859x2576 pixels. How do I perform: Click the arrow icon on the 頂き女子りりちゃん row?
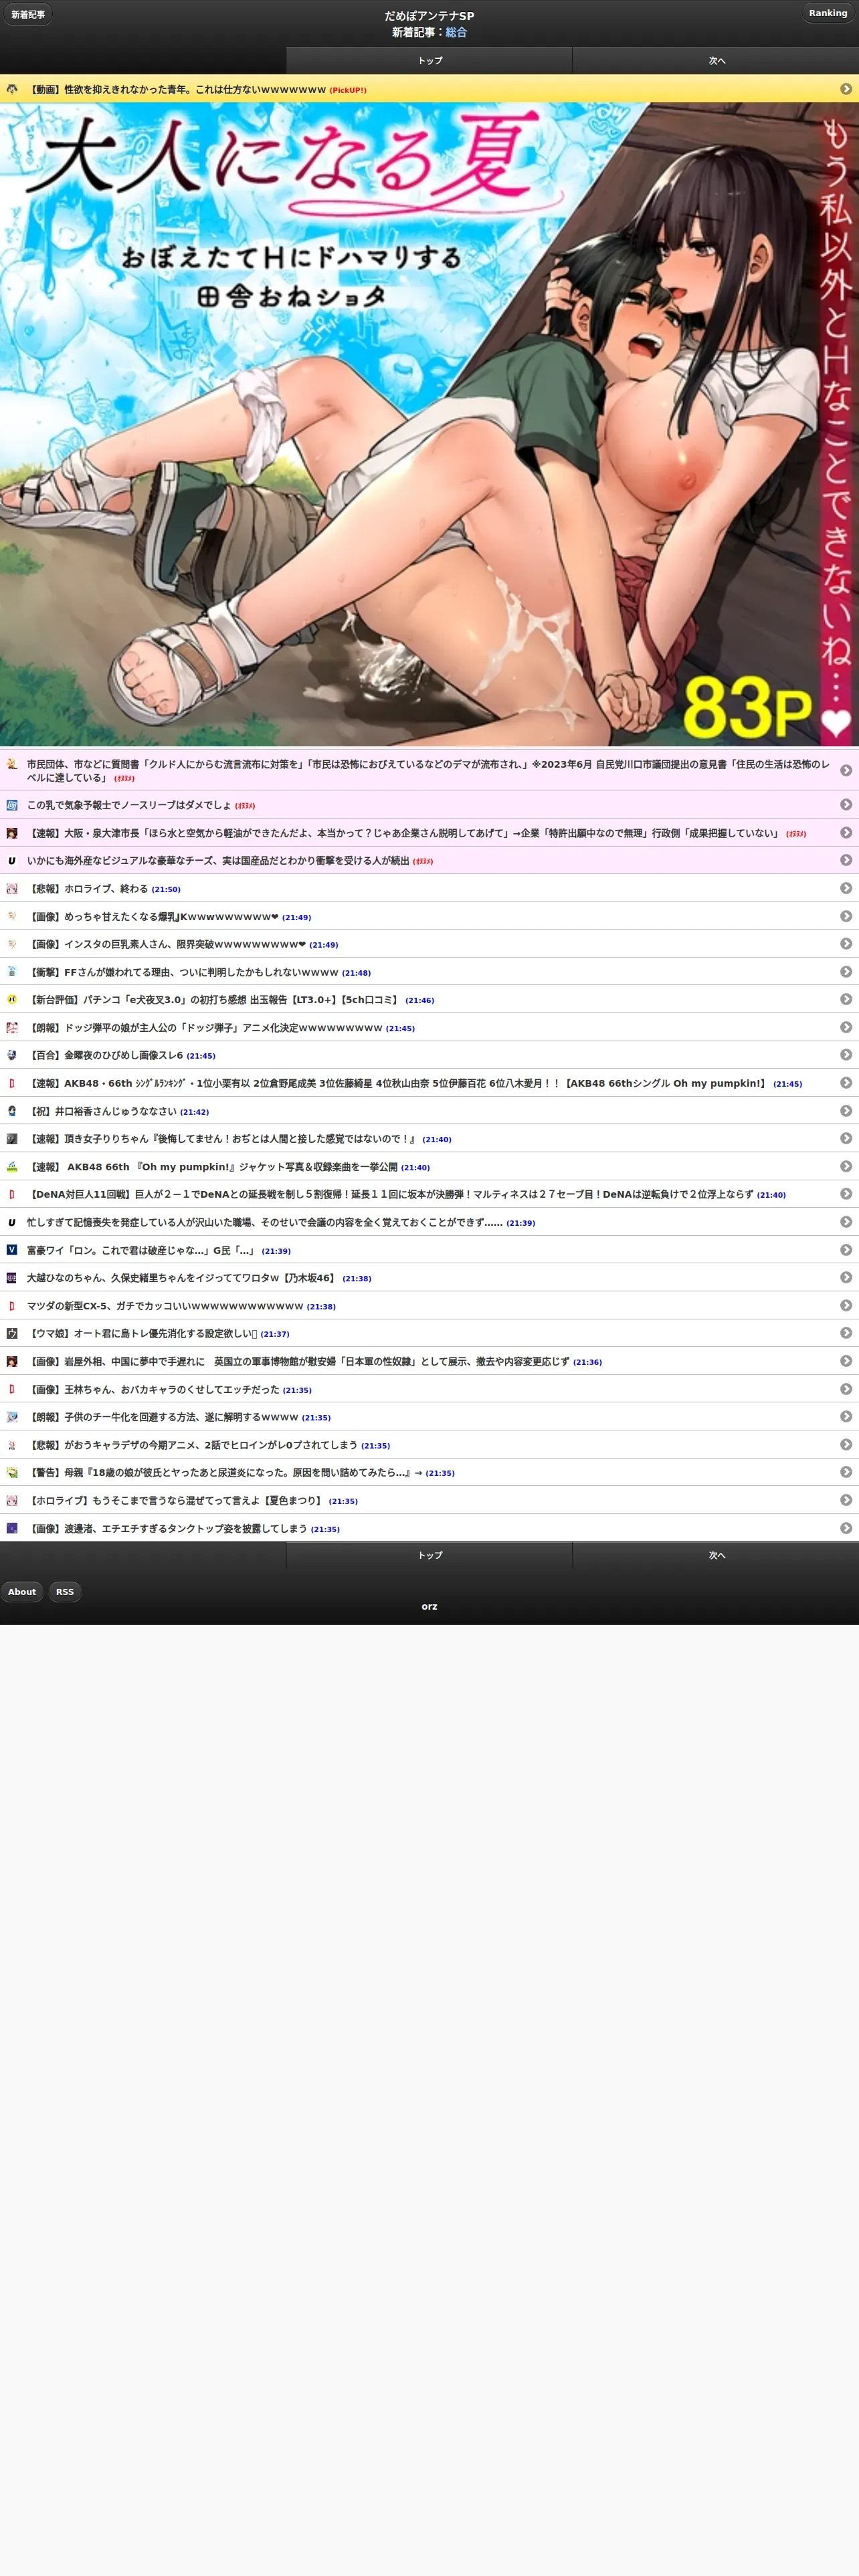tap(846, 1138)
